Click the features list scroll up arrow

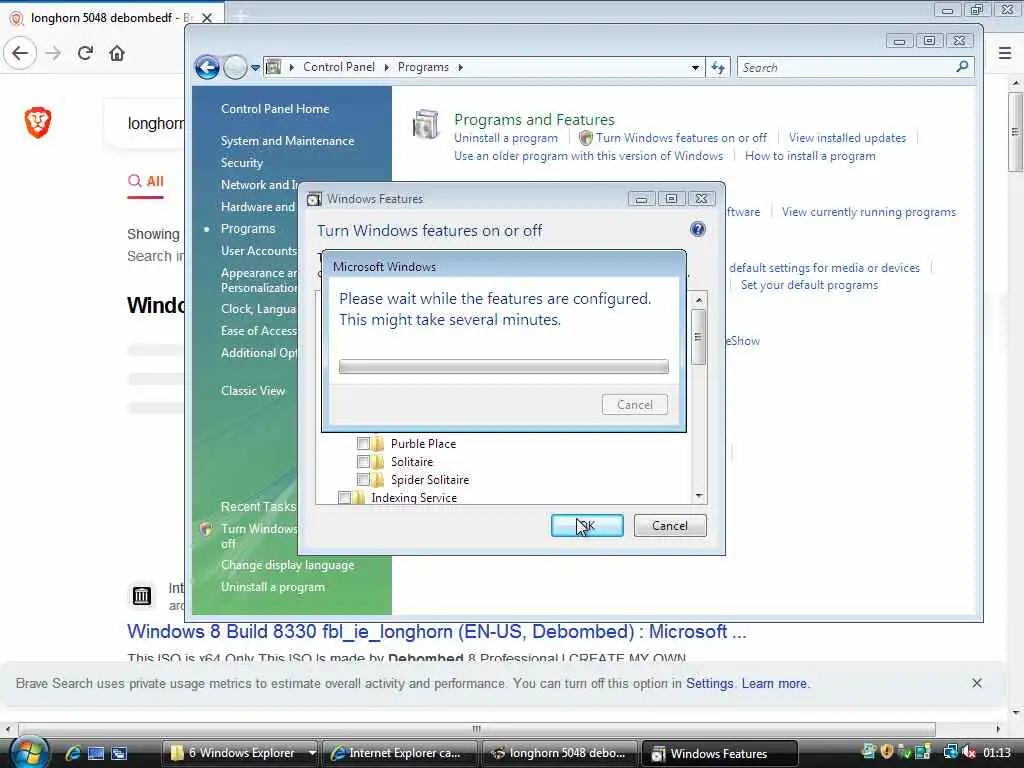[699, 300]
